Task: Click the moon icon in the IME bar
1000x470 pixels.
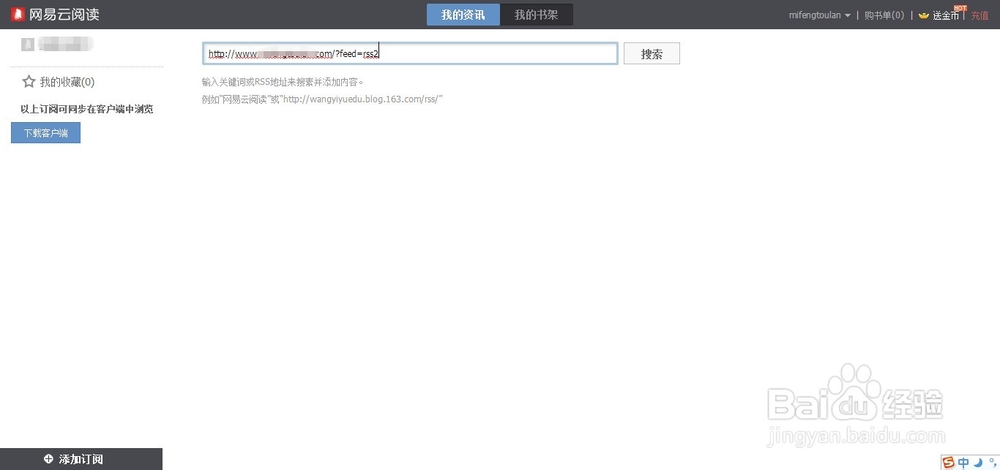Action: tap(978, 463)
